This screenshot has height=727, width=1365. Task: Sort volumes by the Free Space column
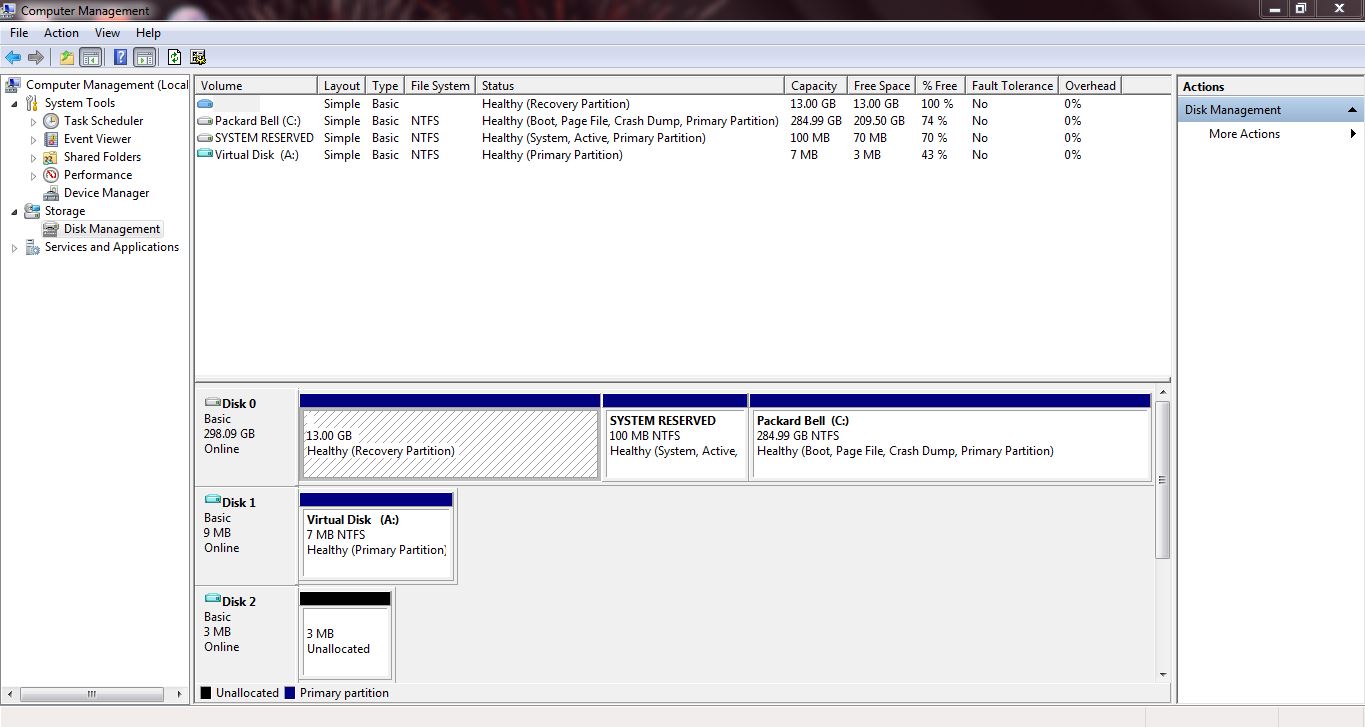(x=881, y=86)
